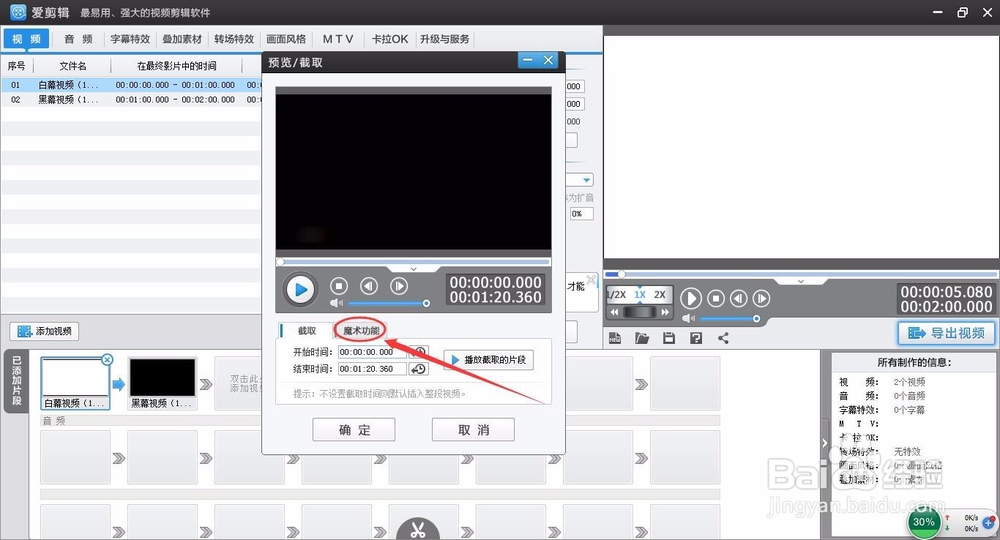This screenshot has height=540, width=1000.
Task: Click the 爱剪辑 app logo icon
Action: coord(17,12)
